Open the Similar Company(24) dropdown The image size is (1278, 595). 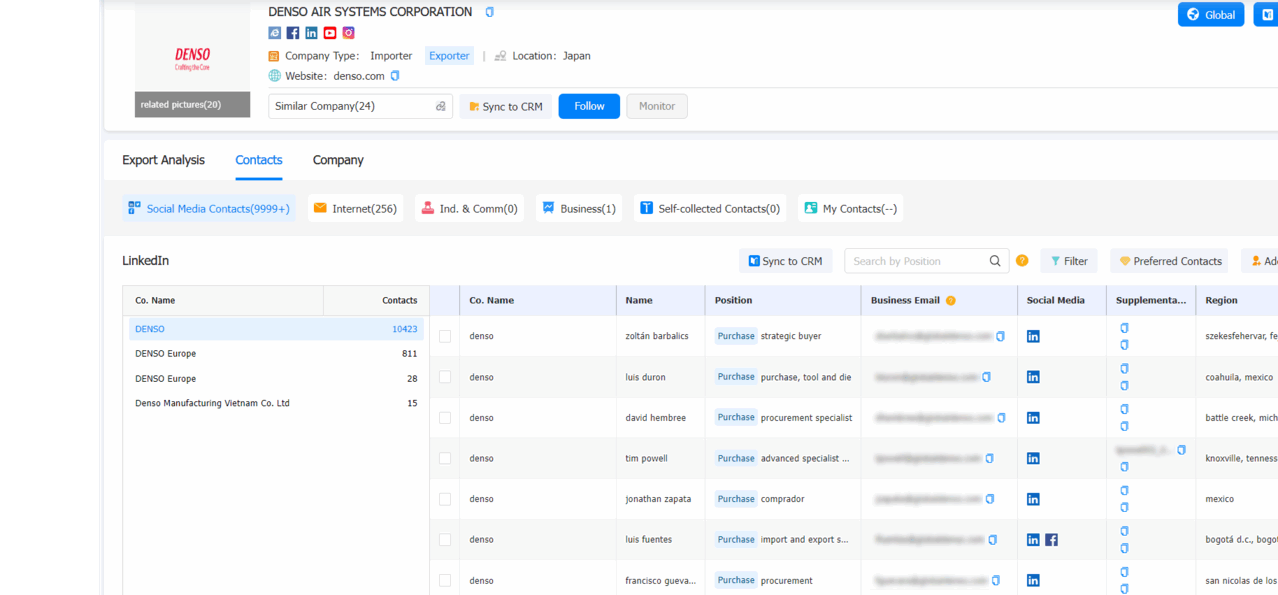click(360, 106)
